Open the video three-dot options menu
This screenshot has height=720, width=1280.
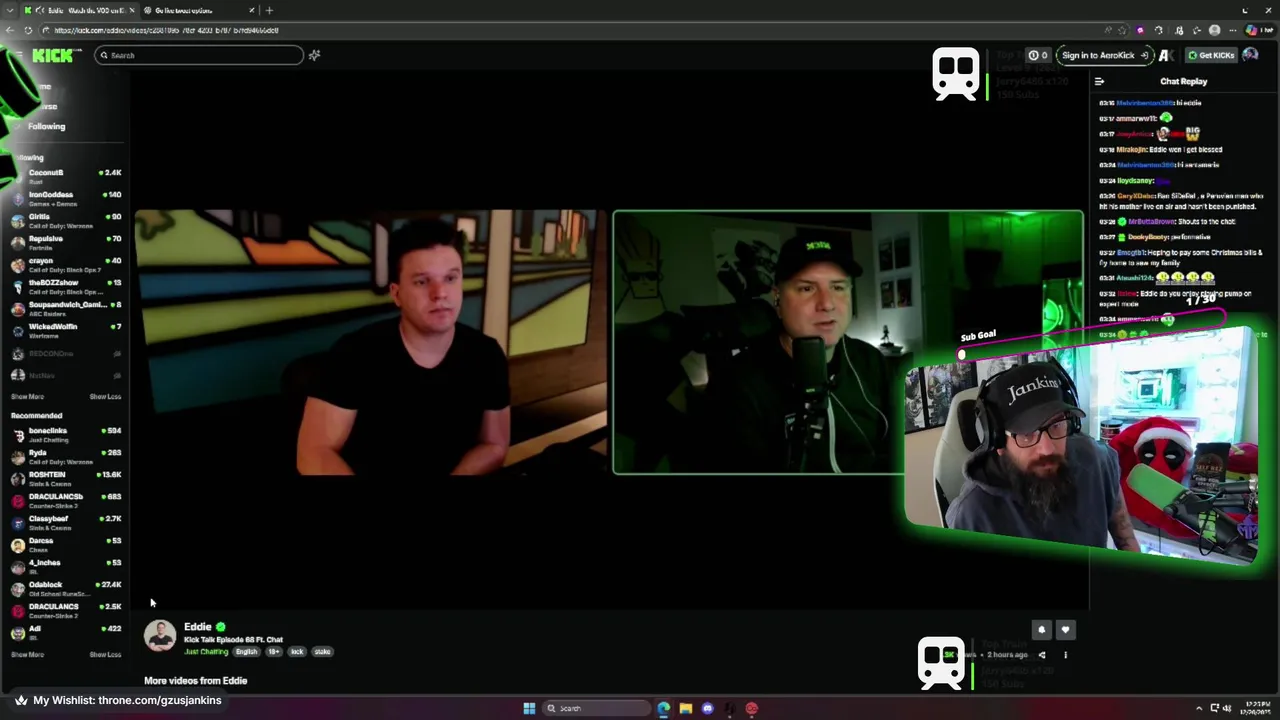pos(1065,655)
